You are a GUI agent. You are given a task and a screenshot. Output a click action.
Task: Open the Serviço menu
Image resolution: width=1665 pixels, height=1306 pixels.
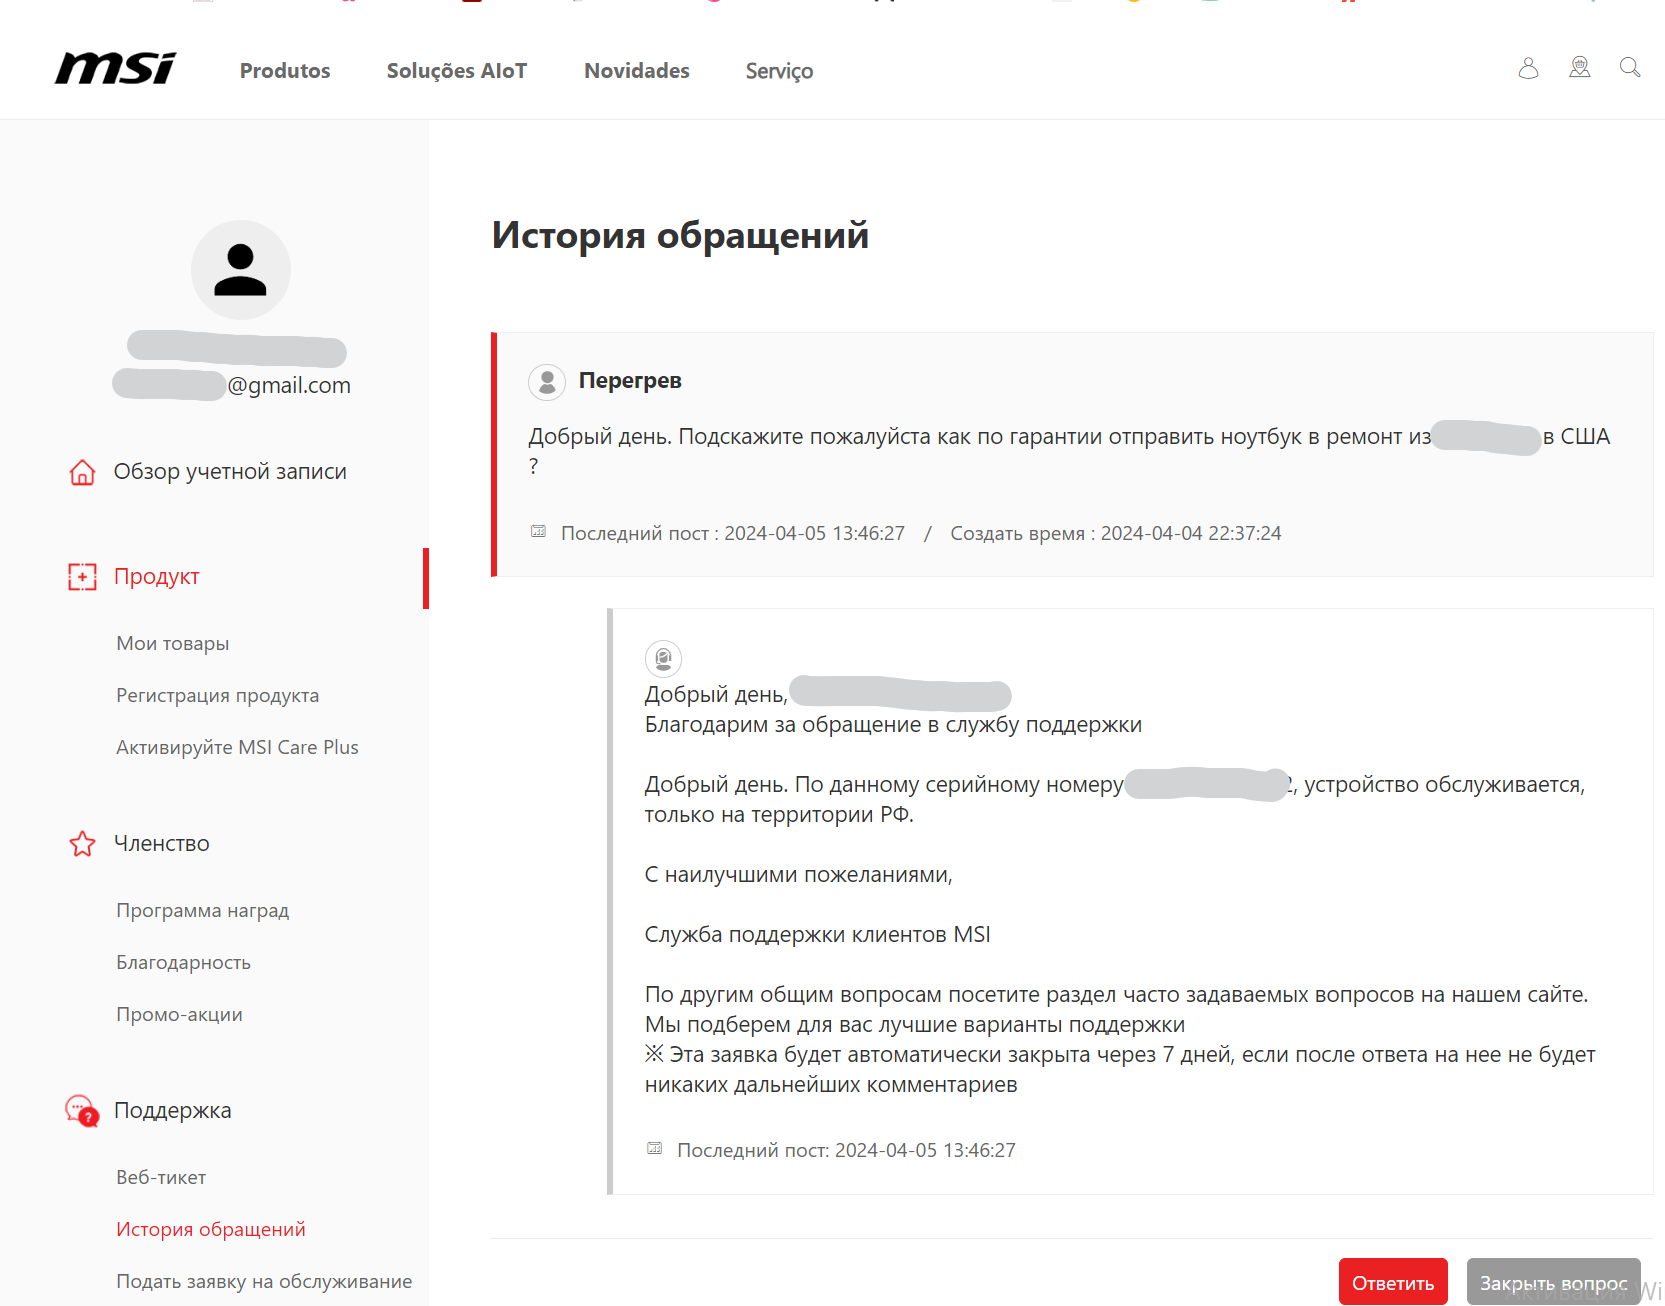click(x=779, y=71)
